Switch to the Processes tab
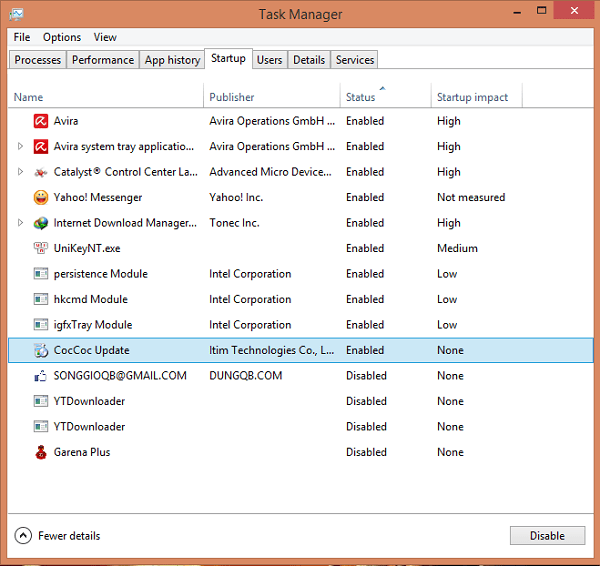600x566 pixels. (38, 60)
